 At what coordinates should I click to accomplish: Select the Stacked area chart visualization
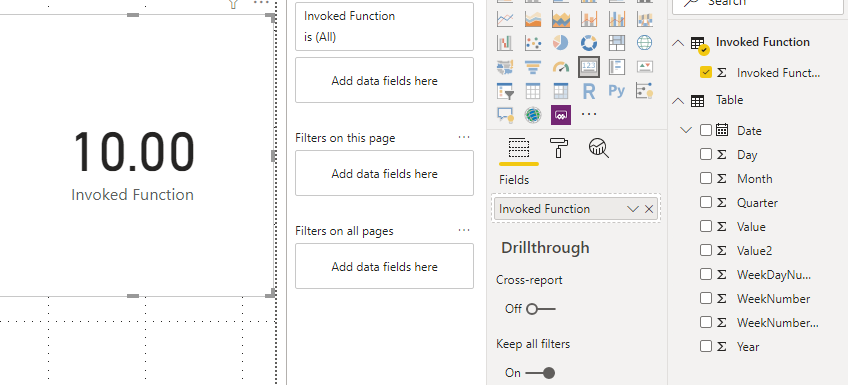[561, 19]
